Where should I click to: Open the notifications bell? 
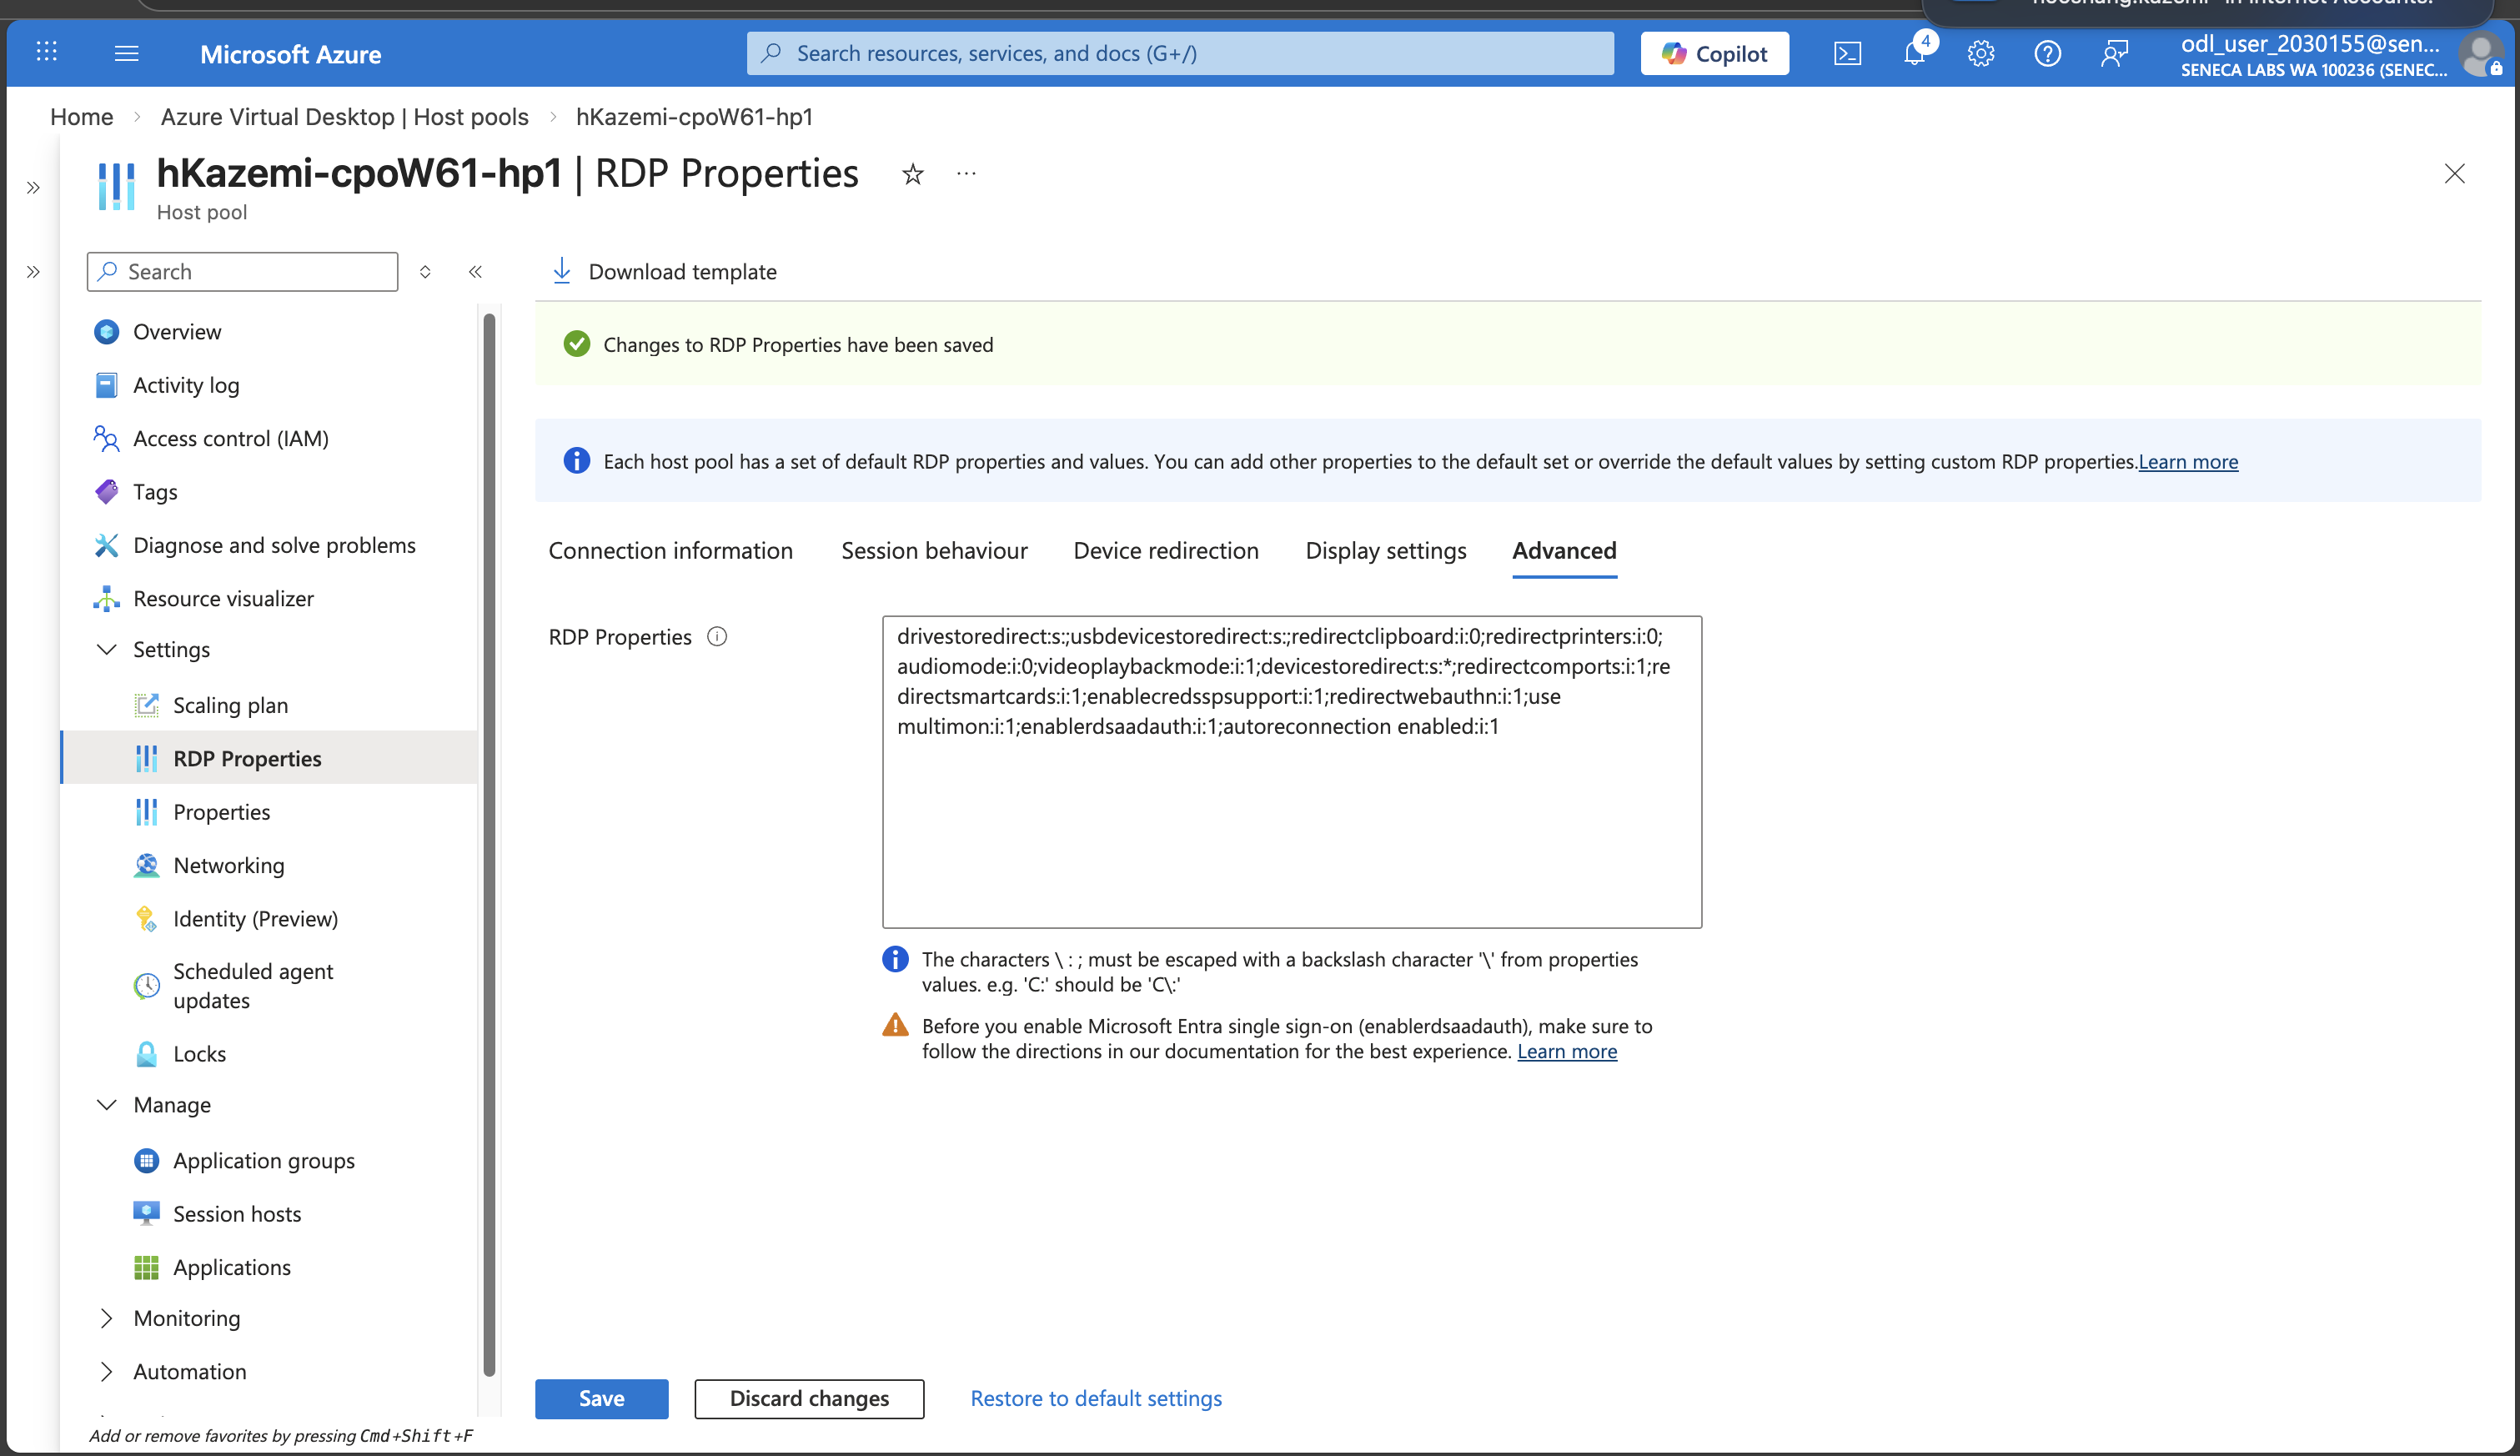pyautogui.click(x=1914, y=53)
